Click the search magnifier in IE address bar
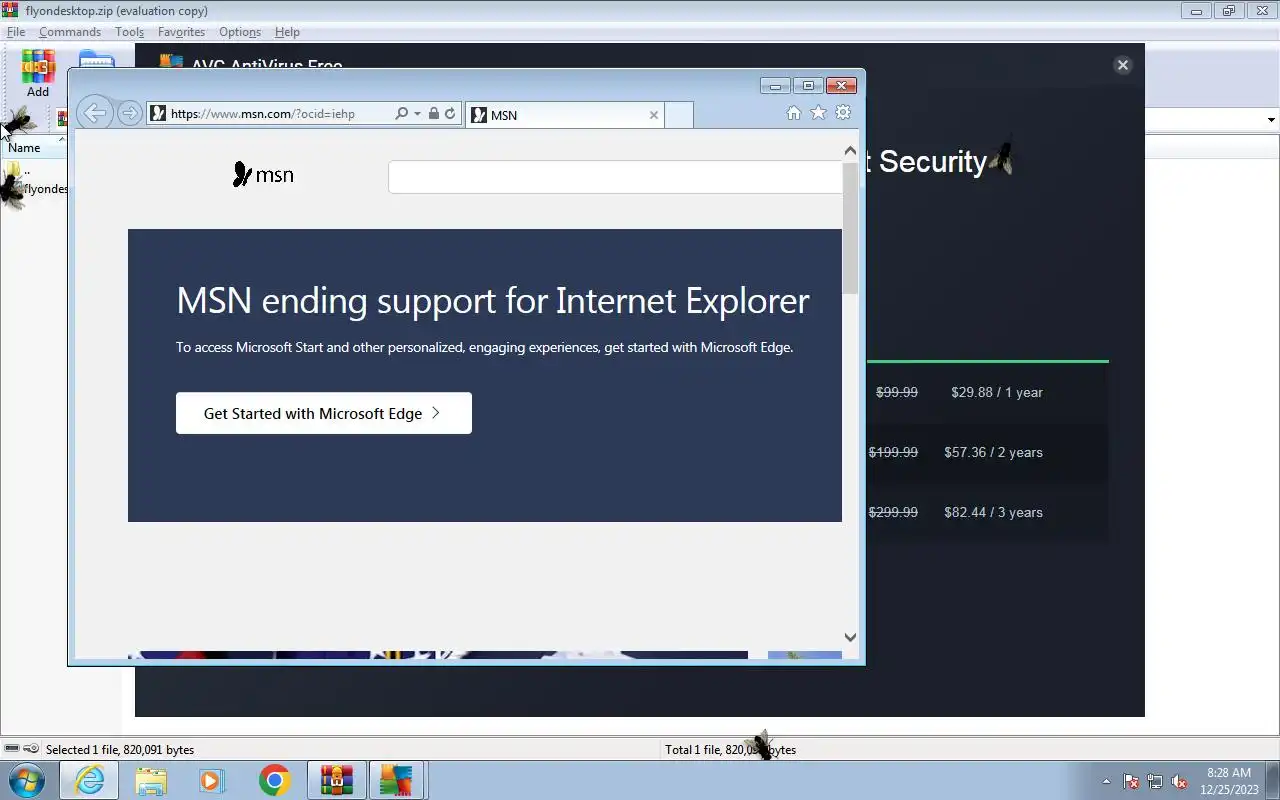 pyautogui.click(x=401, y=114)
